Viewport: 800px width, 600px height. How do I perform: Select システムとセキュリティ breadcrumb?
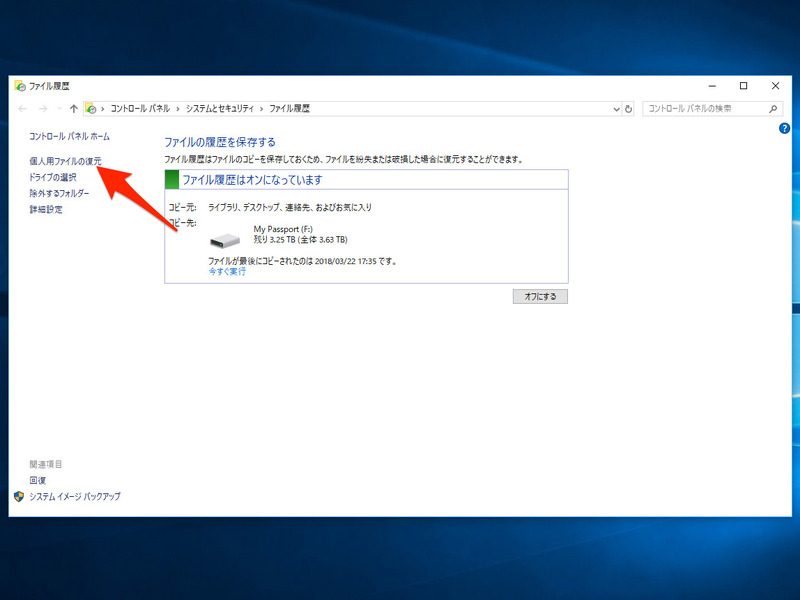point(219,109)
